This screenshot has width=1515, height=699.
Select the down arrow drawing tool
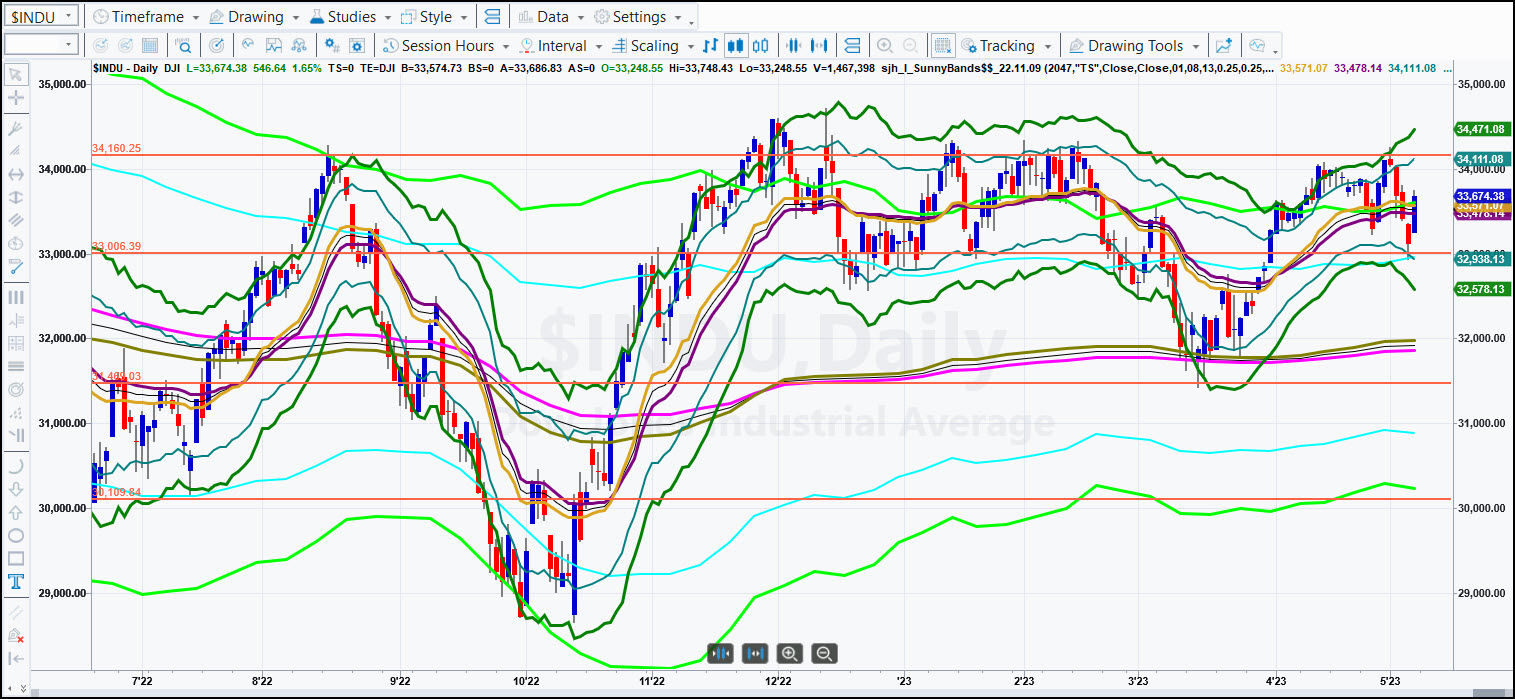[15, 489]
